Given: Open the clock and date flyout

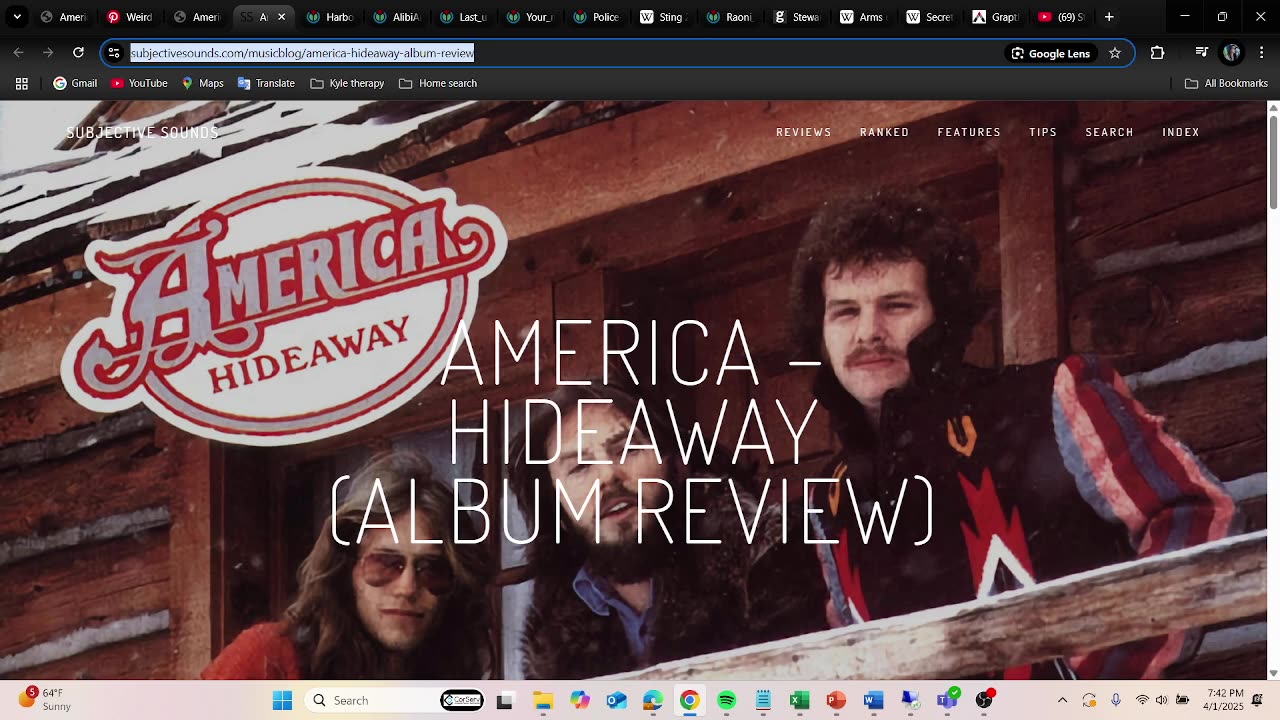Looking at the screenshot, I should (1225, 700).
